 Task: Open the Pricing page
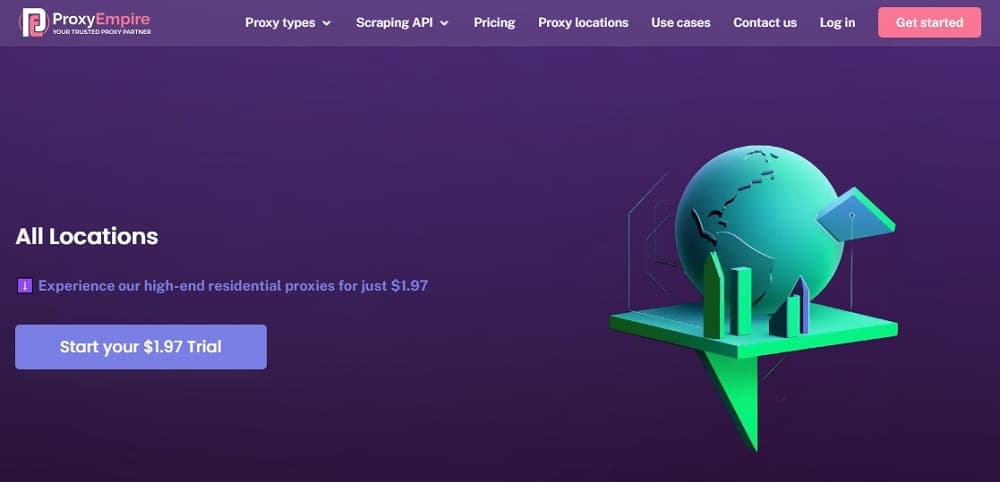tap(494, 22)
